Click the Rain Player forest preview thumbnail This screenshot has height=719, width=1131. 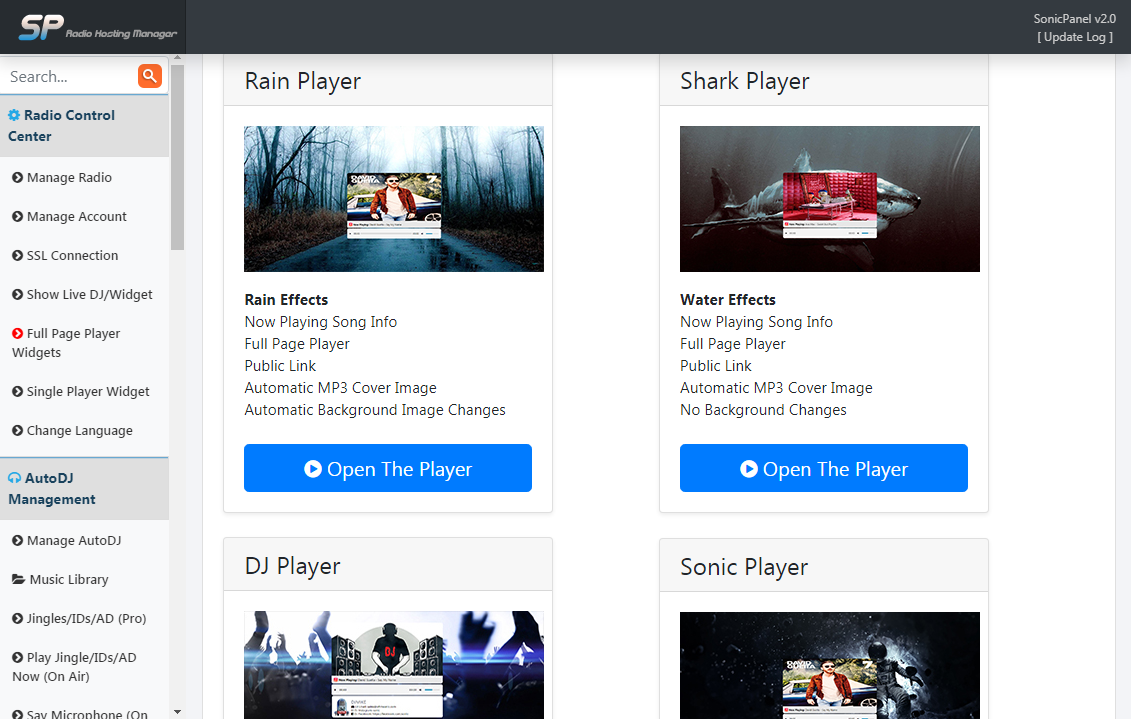[394, 199]
